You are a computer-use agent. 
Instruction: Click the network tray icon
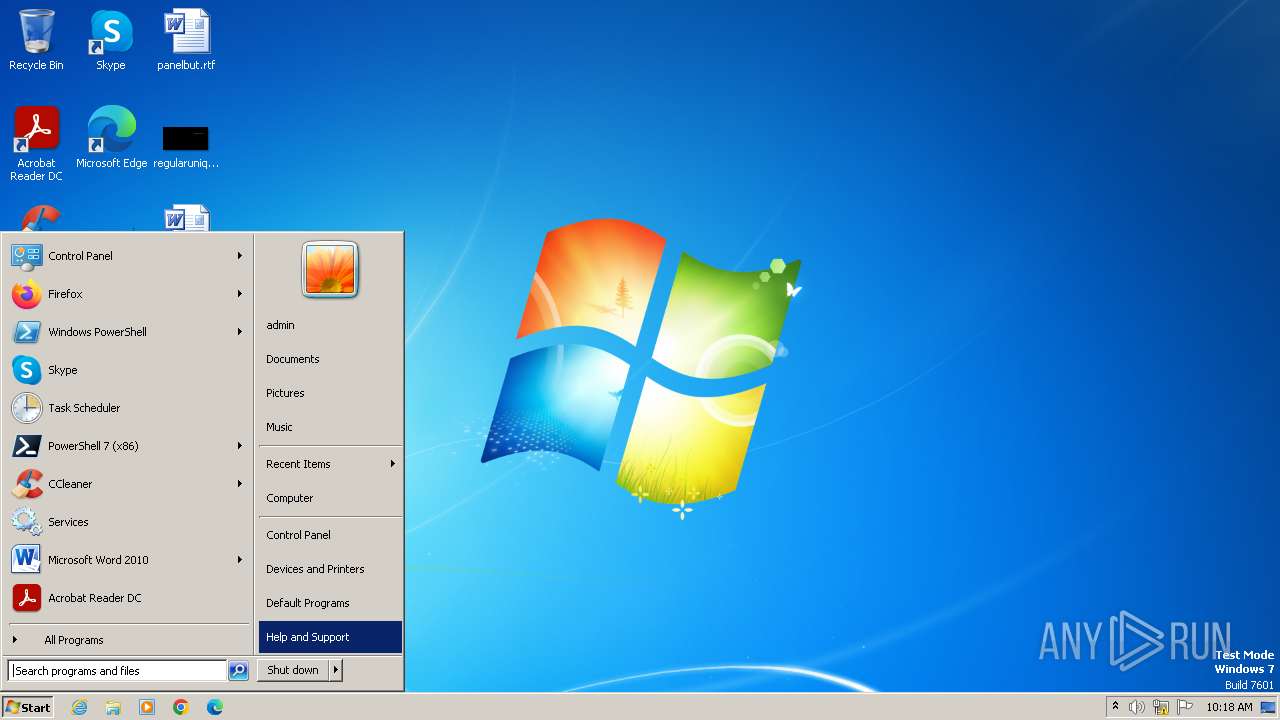pos(1161,707)
